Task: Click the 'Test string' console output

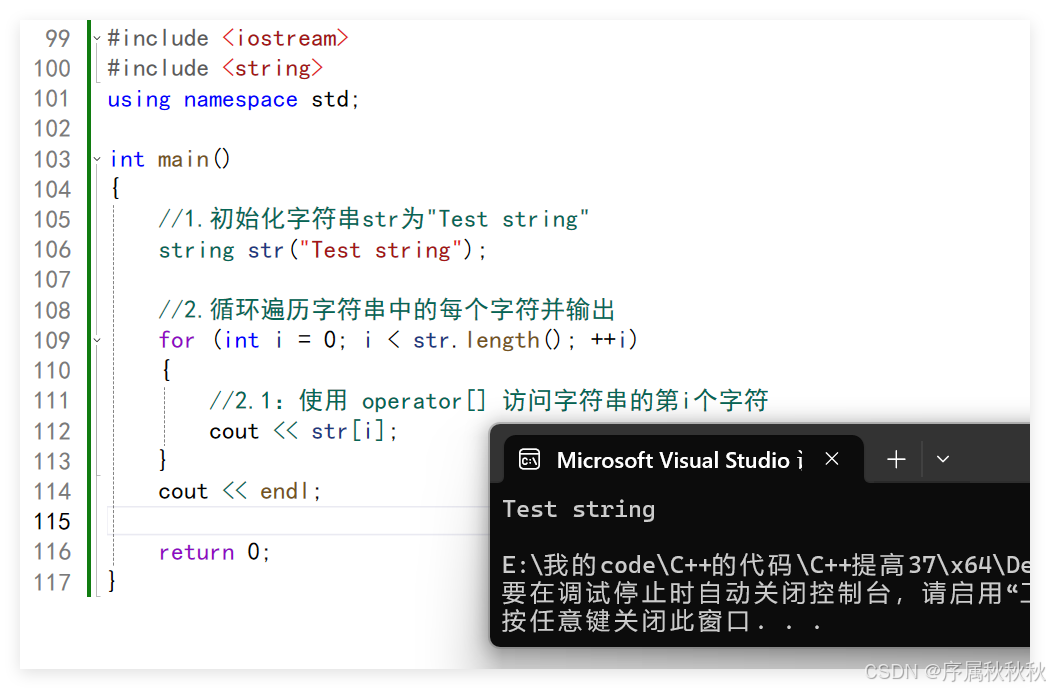Action: [x=579, y=510]
